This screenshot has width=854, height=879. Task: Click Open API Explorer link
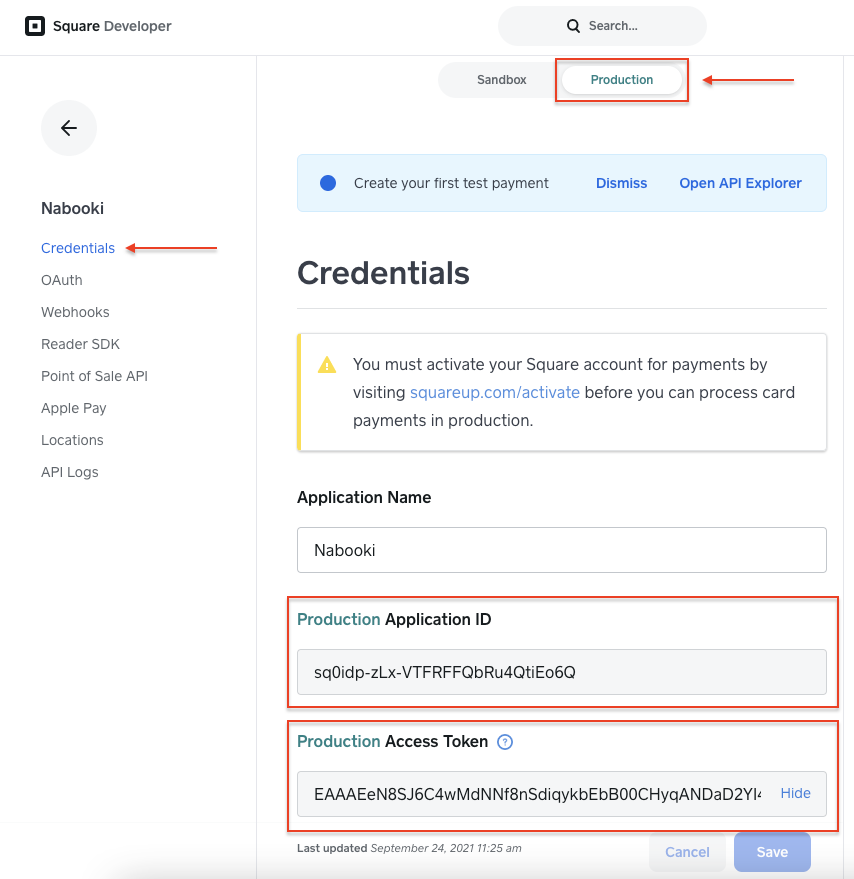[740, 183]
